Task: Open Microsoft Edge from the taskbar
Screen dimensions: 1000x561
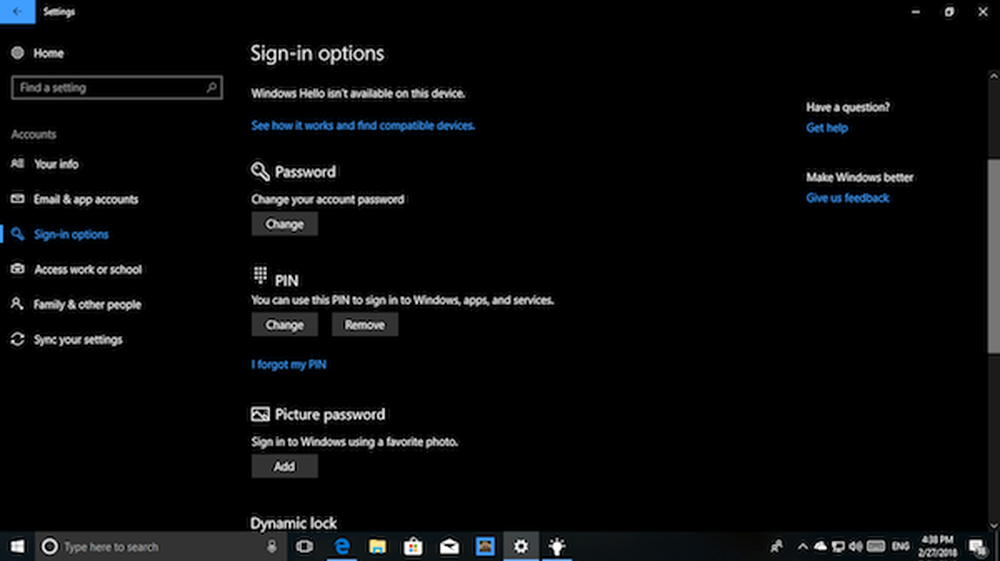Action: 340,546
